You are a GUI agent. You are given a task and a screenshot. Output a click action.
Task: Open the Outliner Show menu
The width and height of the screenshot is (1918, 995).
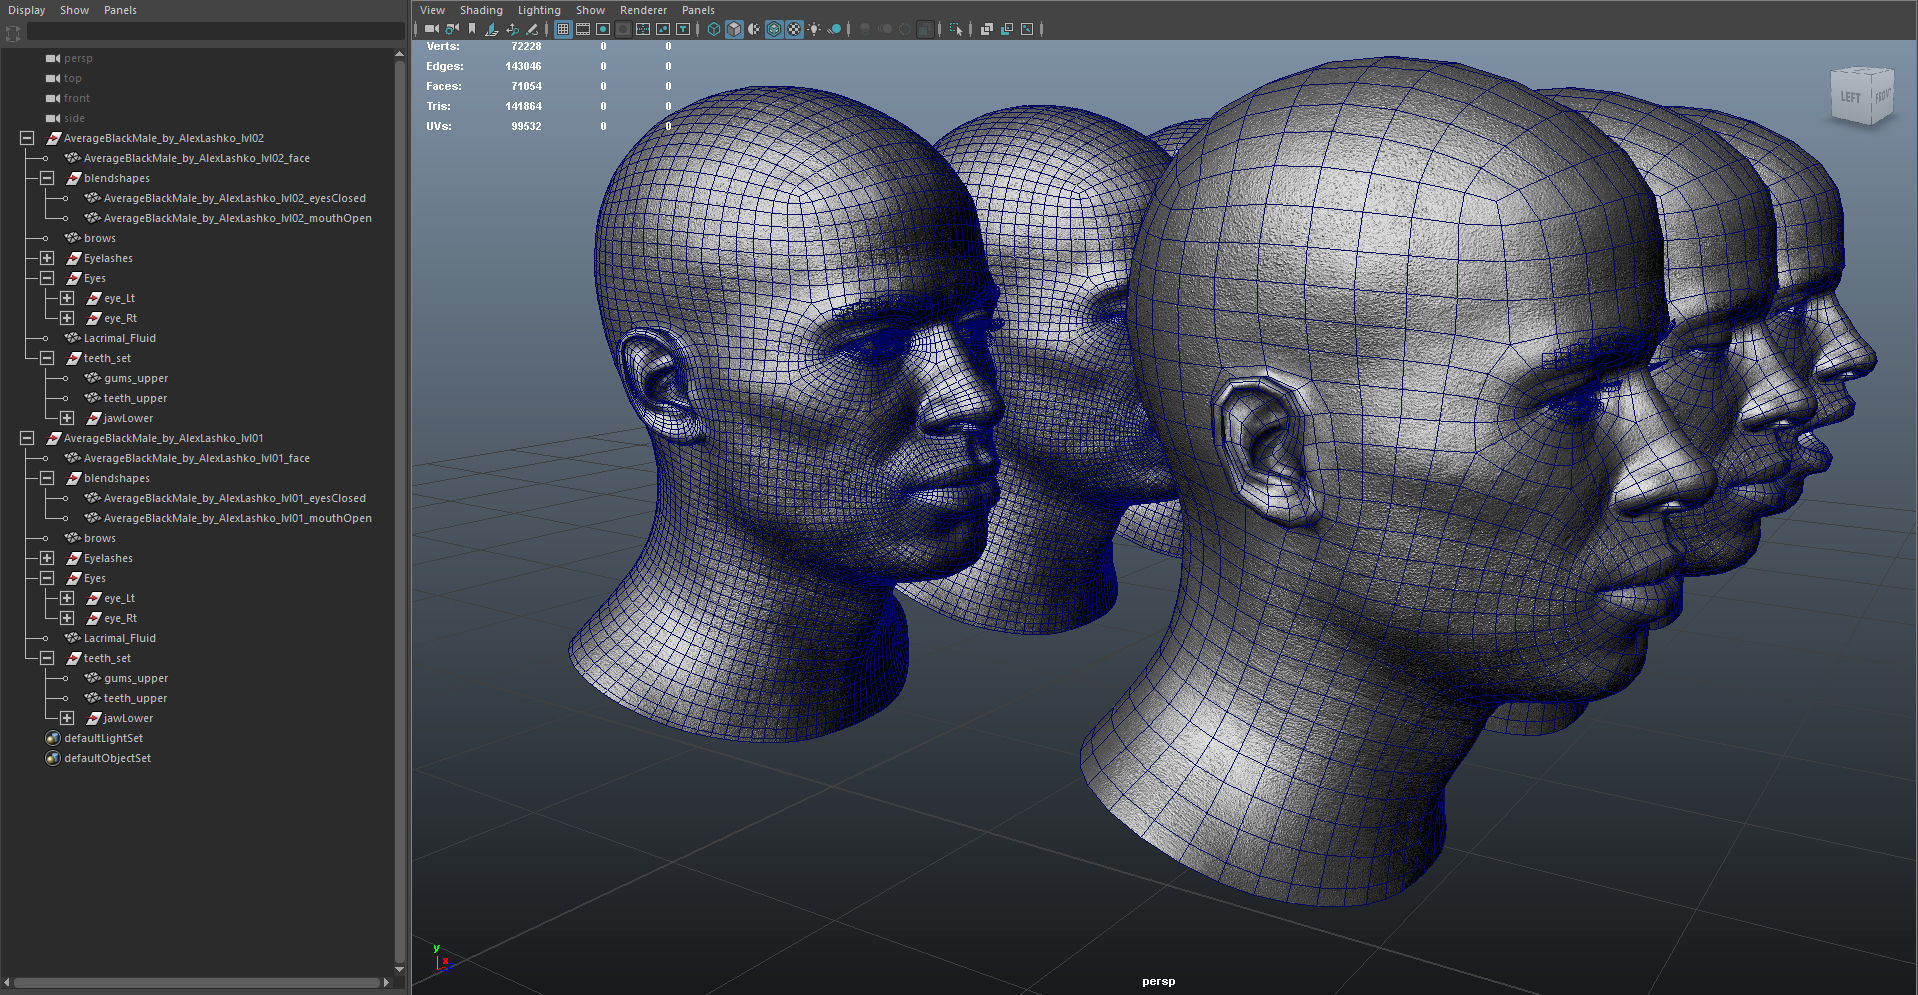(x=74, y=10)
